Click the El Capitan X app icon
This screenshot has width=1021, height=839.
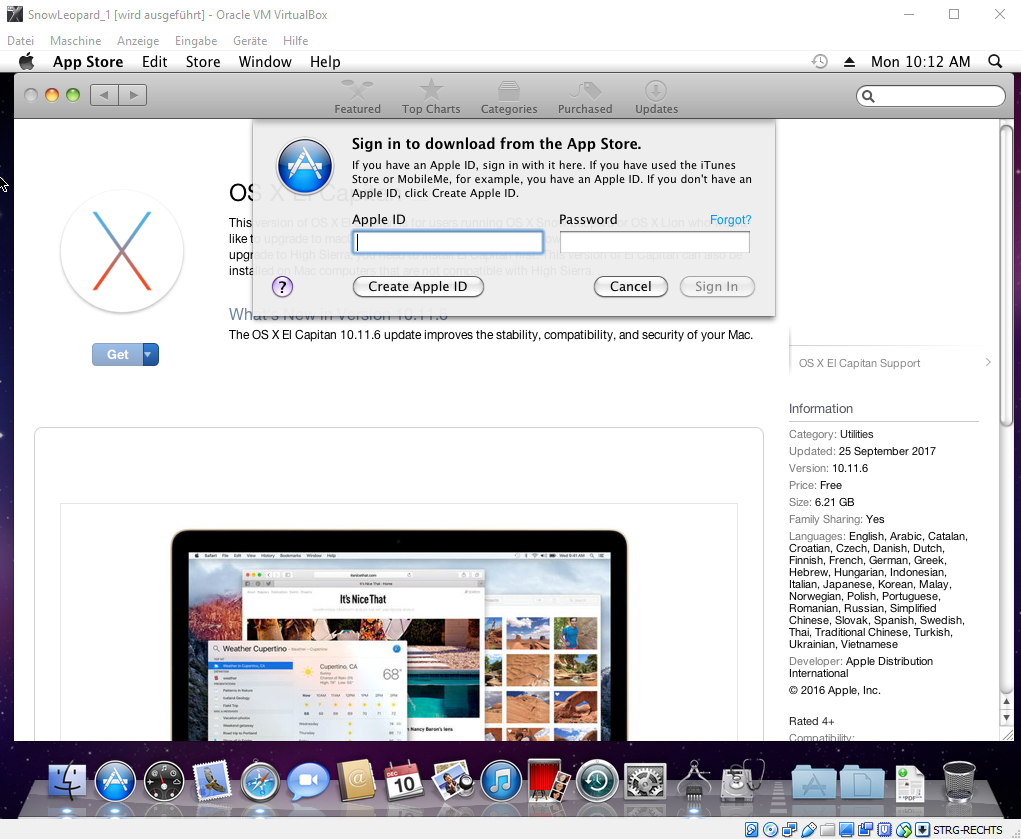pos(122,251)
